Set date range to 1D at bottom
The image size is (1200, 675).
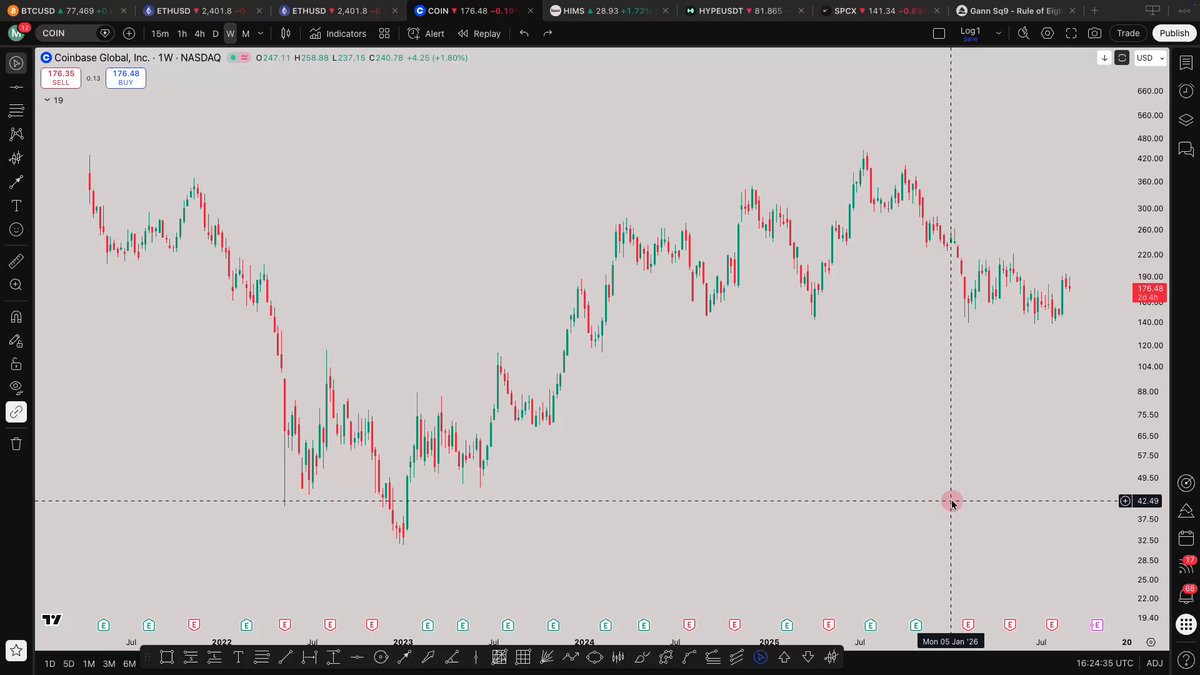click(x=50, y=663)
